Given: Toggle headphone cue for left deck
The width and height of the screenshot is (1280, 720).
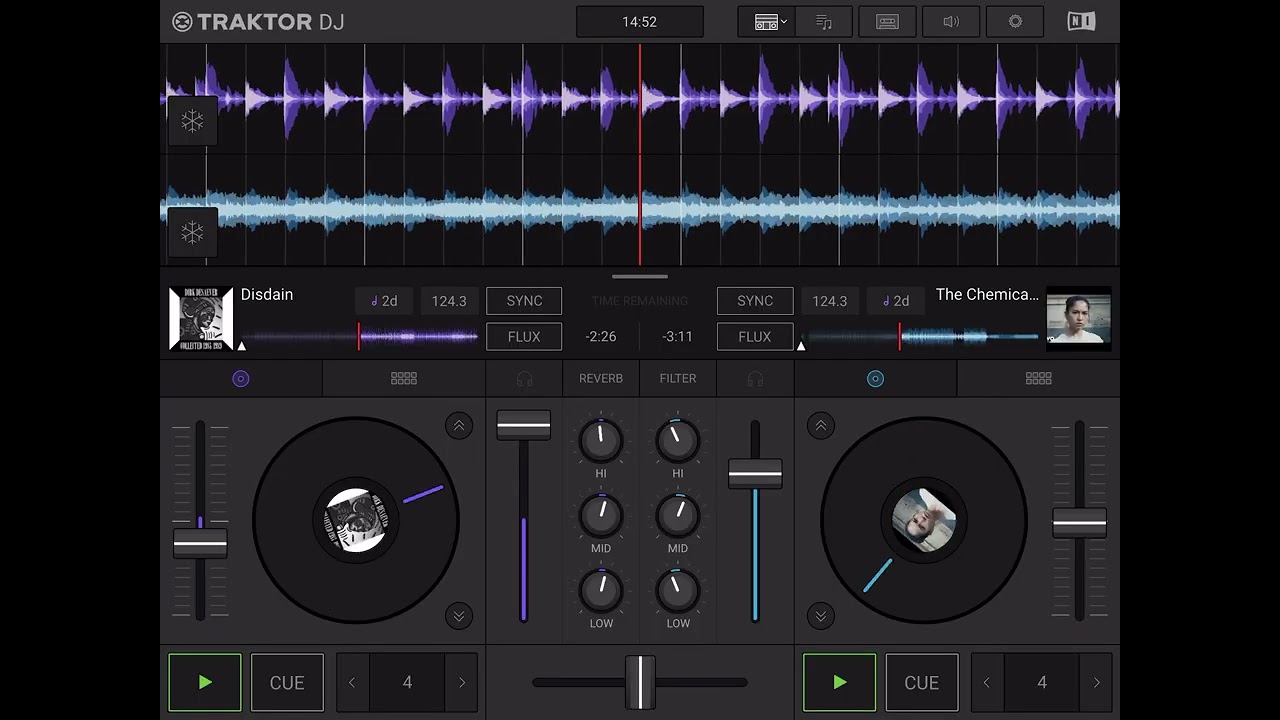Looking at the screenshot, I should tap(524, 379).
